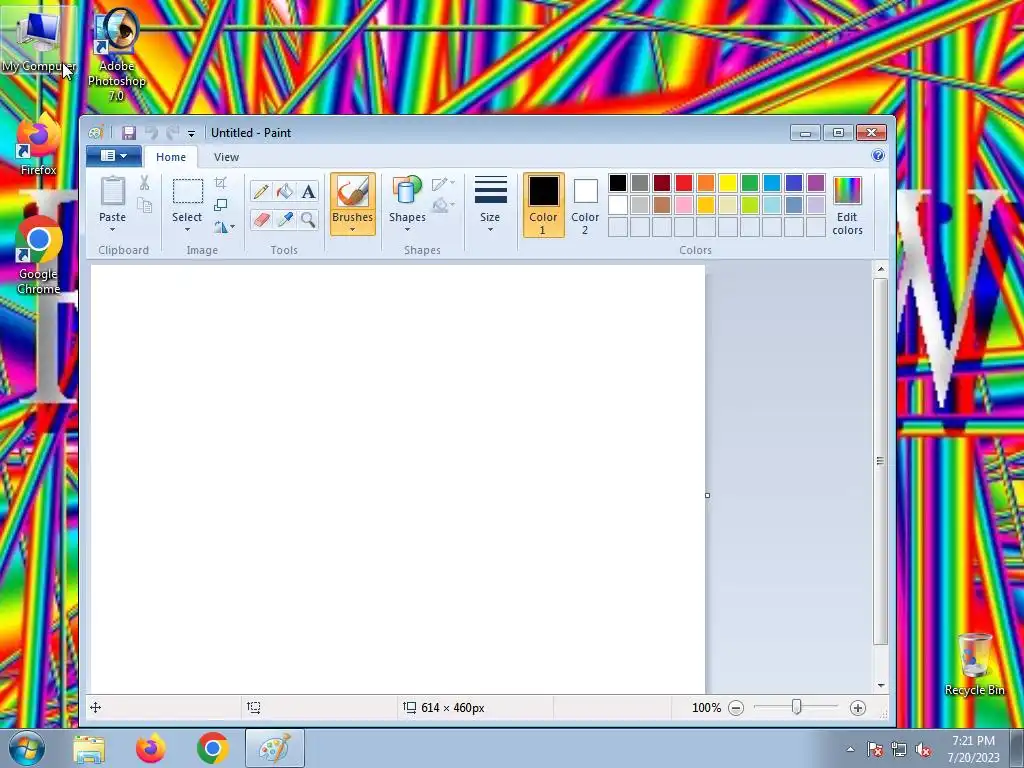The image size is (1024, 768).
Task: Open the Shape outline dropdown
Action: tap(443, 184)
